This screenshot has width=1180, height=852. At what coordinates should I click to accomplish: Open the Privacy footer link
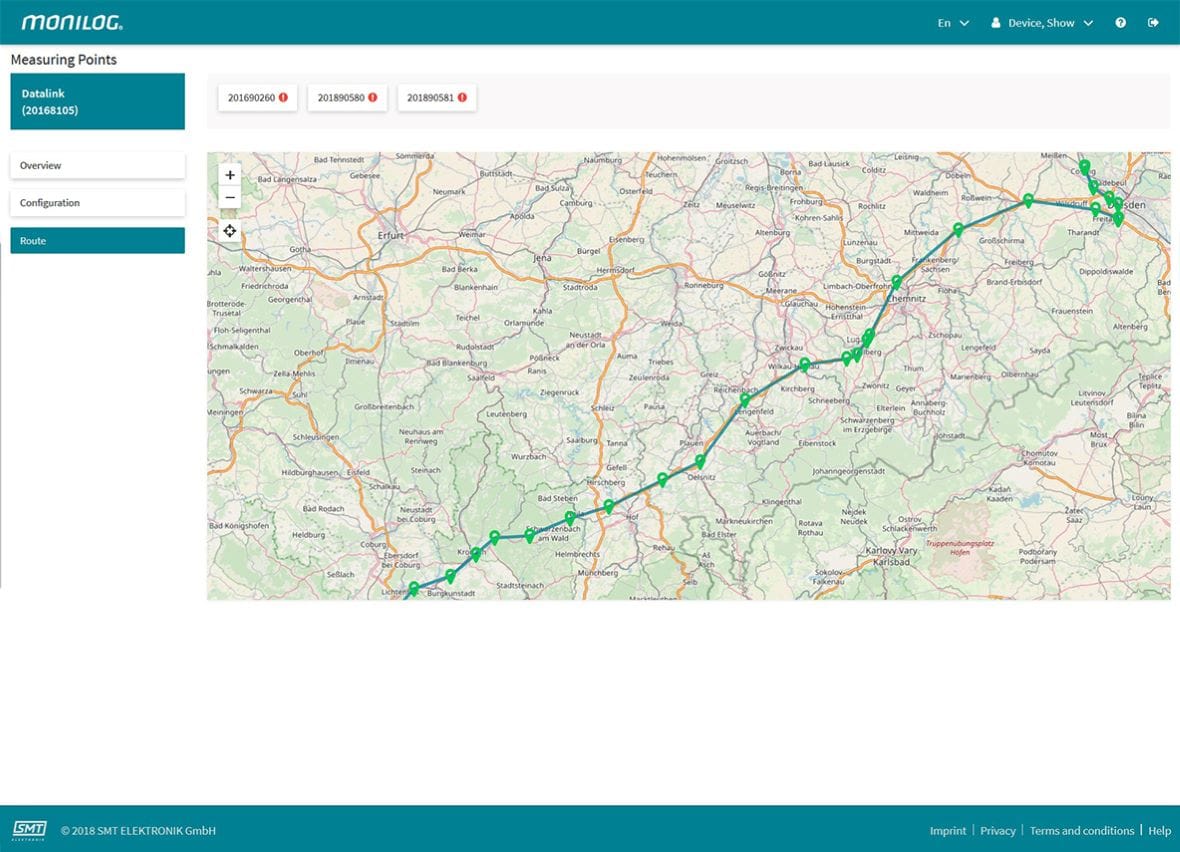pos(997,831)
